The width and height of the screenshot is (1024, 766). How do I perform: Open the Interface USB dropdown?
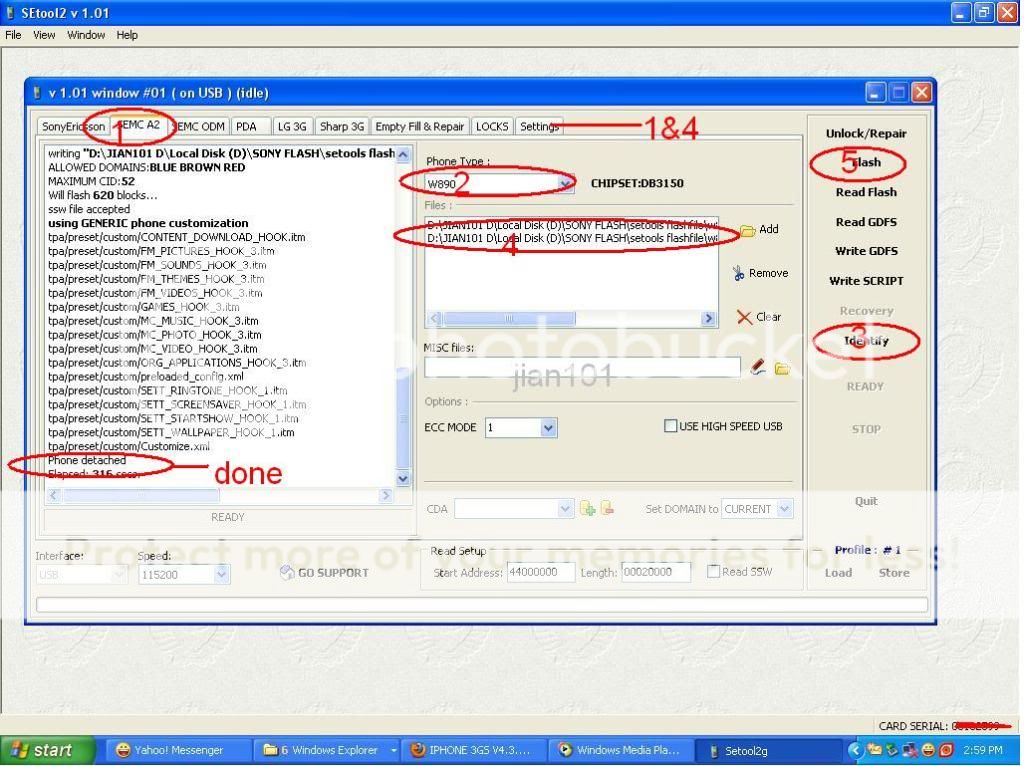click(119, 575)
